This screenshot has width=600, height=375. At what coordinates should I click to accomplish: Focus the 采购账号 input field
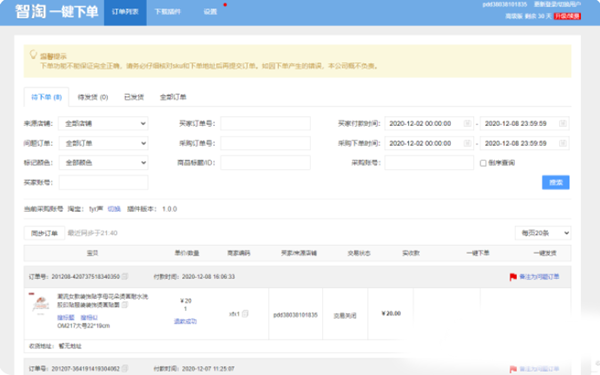pyautogui.click(x=429, y=163)
